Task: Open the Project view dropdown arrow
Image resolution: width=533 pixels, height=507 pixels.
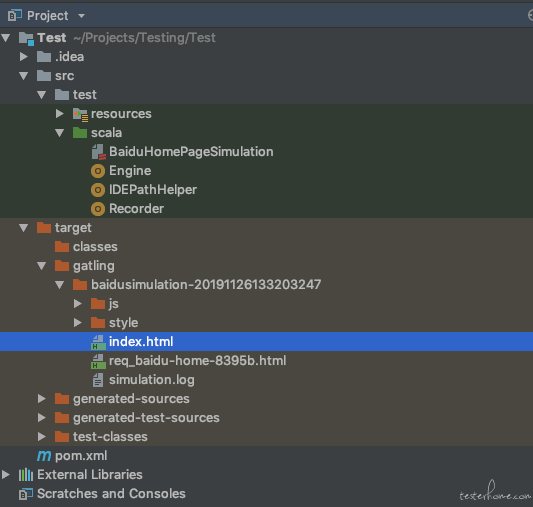Action: click(x=81, y=16)
